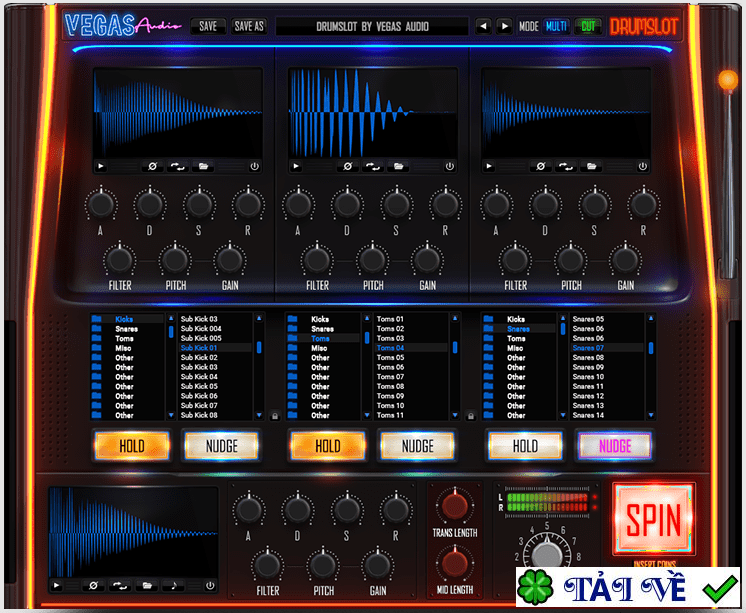Screen dimensions: 746x613
Task: Go to previous preset with left arrow
Action: pos(483,26)
